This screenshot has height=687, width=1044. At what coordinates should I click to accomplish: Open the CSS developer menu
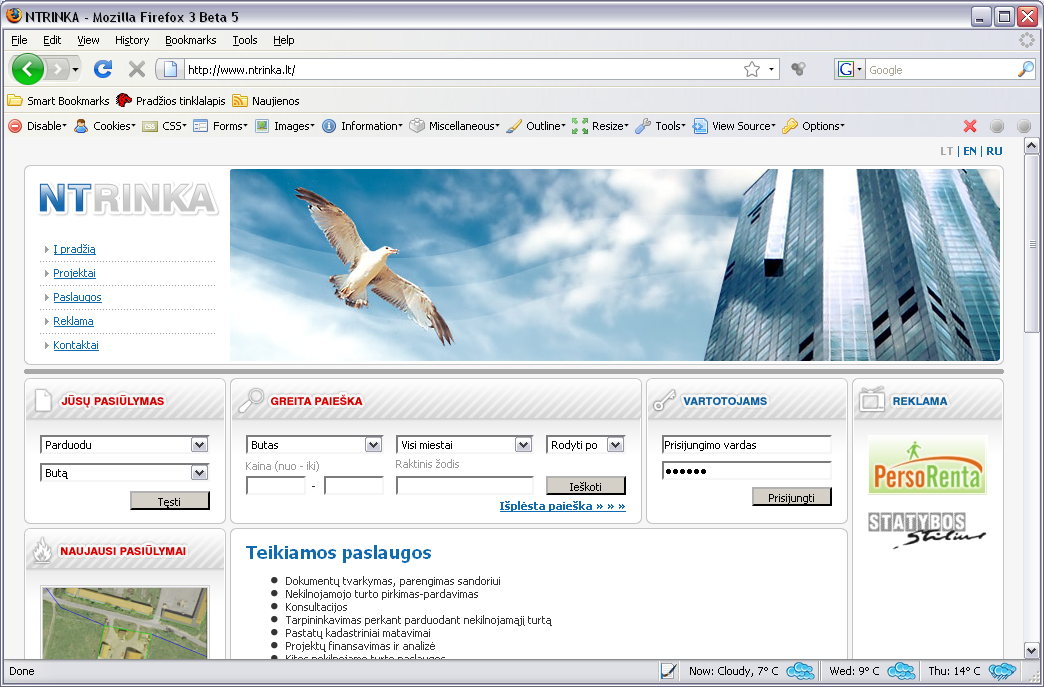click(x=164, y=126)
